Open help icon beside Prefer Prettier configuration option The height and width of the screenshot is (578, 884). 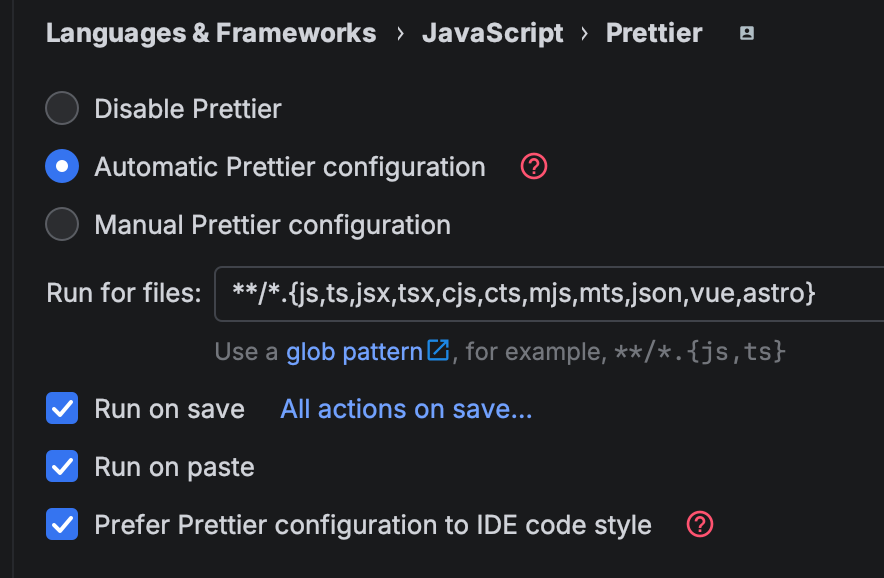(700, 524)
